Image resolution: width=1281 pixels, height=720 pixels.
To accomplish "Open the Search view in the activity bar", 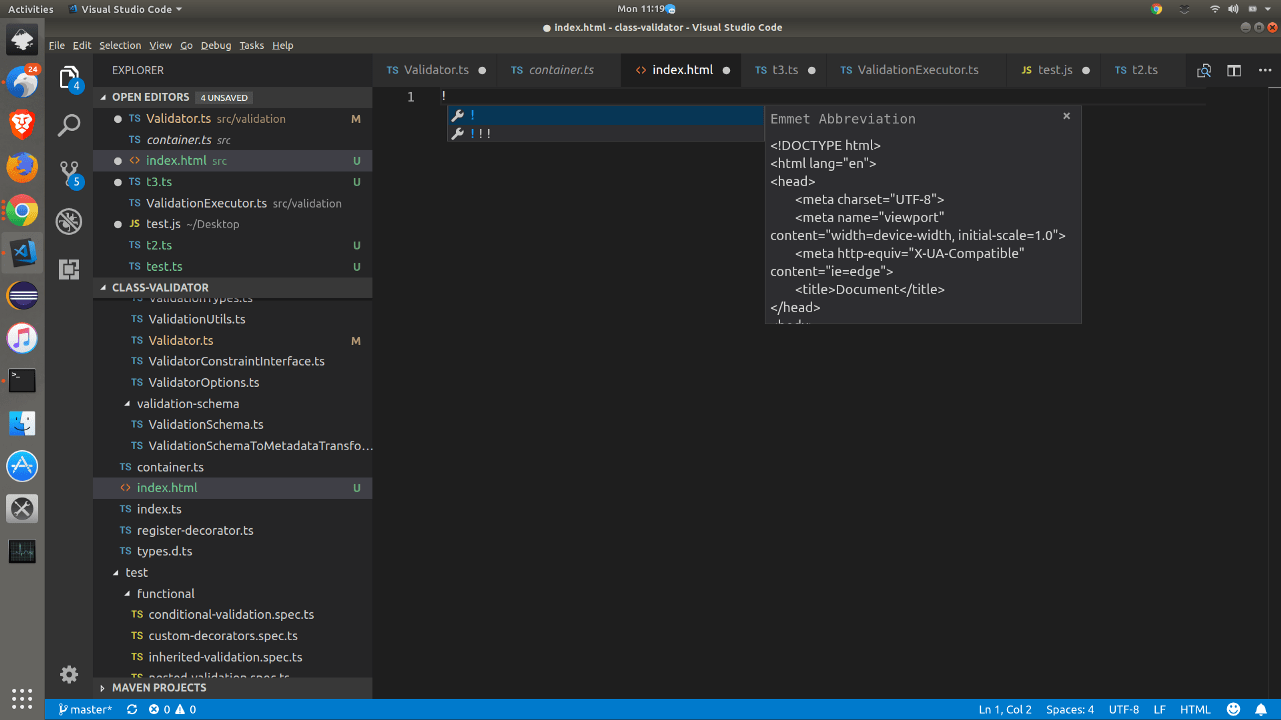I will (x=68, y=125).
